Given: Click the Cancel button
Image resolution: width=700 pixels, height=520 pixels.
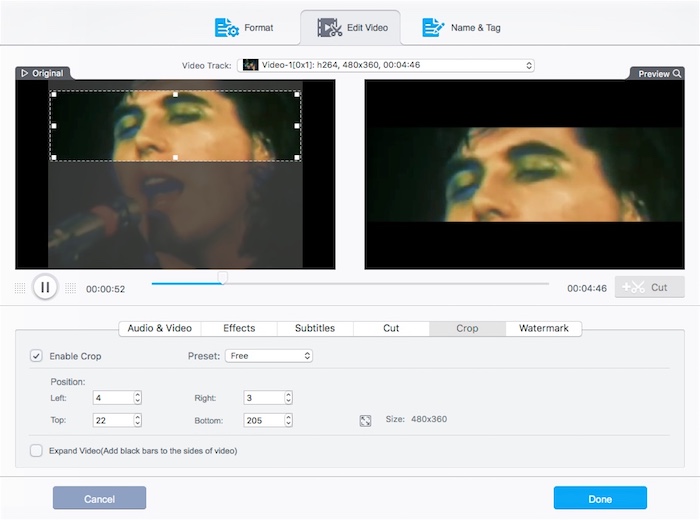Looking at the screenshot, I should click(x=99, y=498).
